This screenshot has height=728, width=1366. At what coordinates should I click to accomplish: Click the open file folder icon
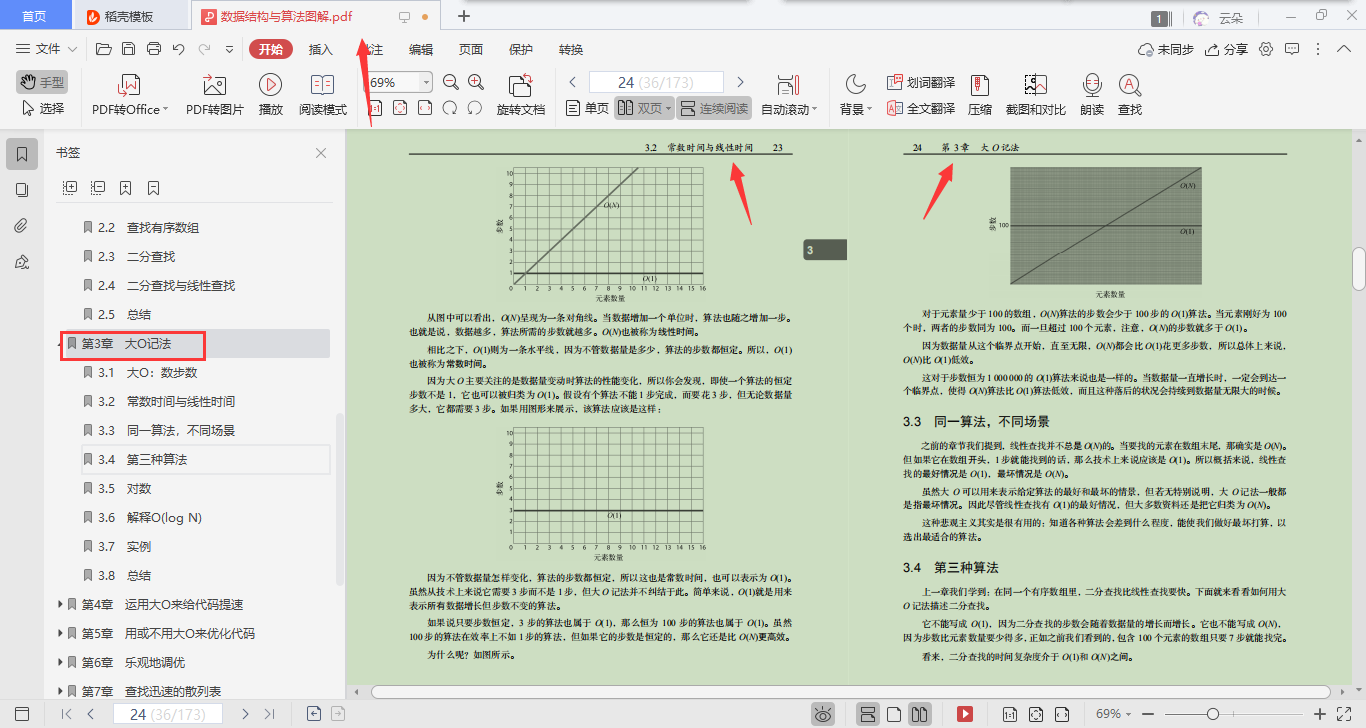click(x=103, y=49)
